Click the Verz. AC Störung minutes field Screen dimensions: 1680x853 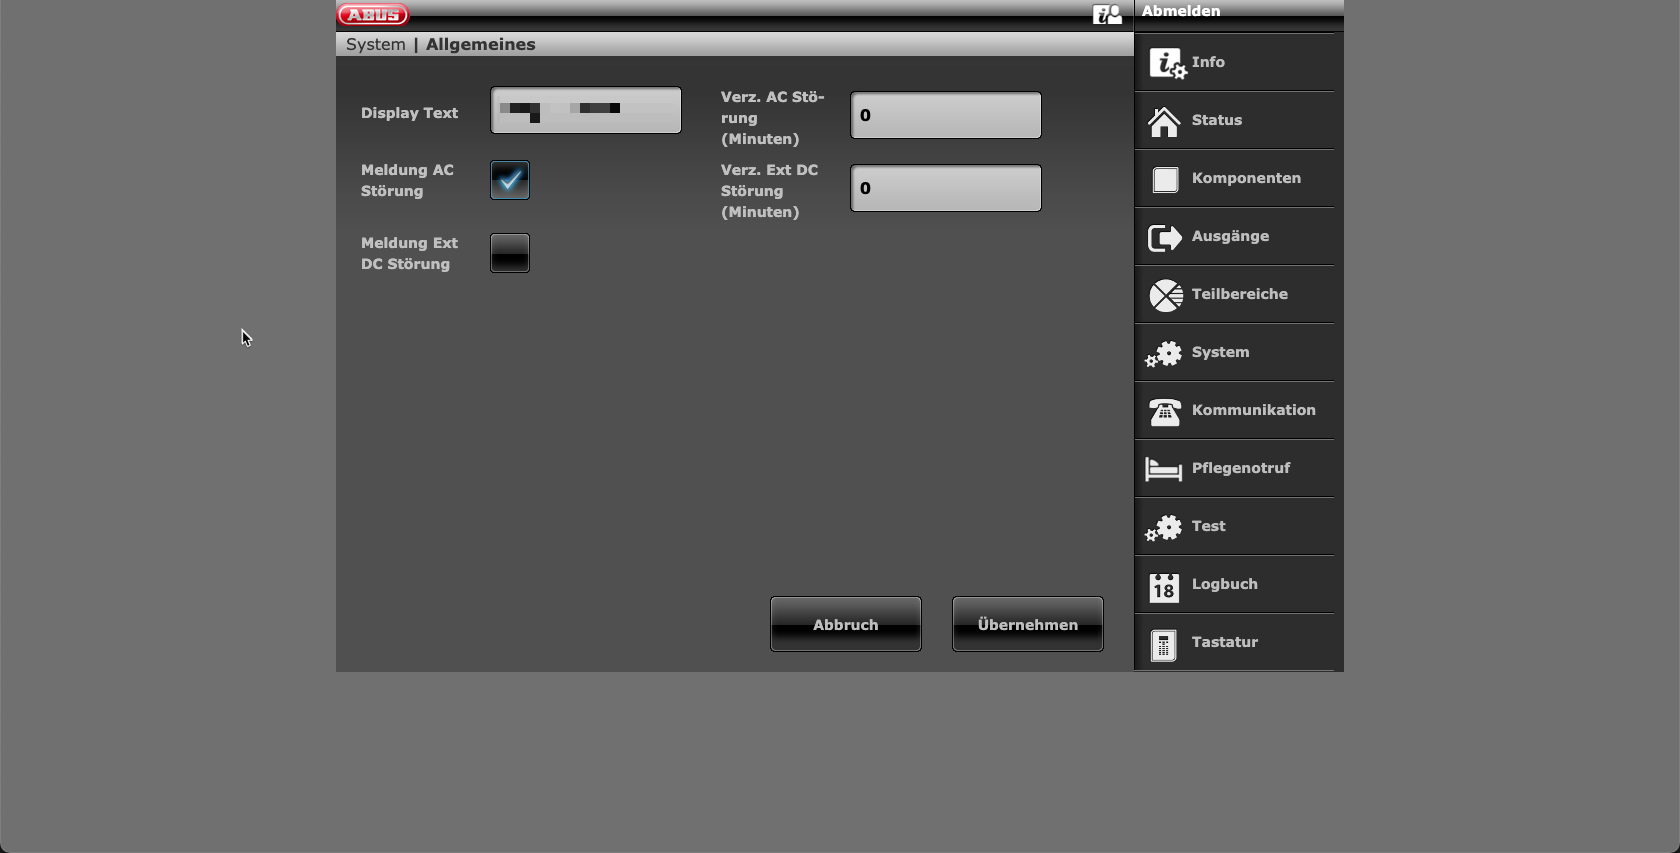[x=946, y=115]
